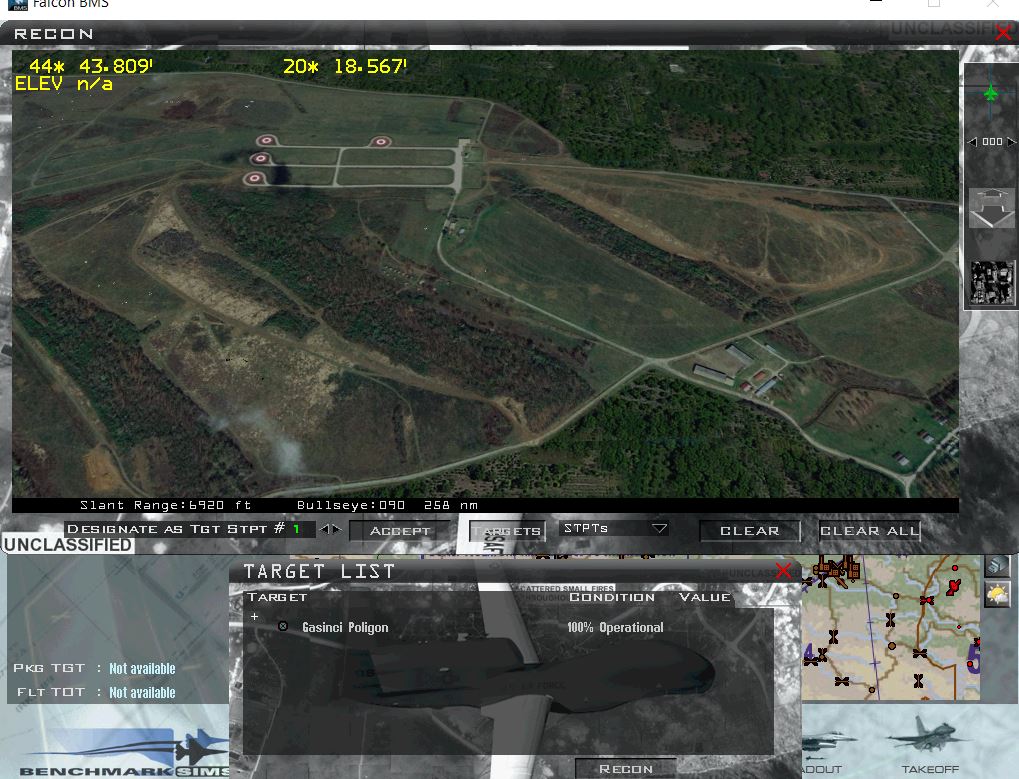Open the STPTs dropdown
This screenshot has width=1019, height=779.
click(615, 528)
